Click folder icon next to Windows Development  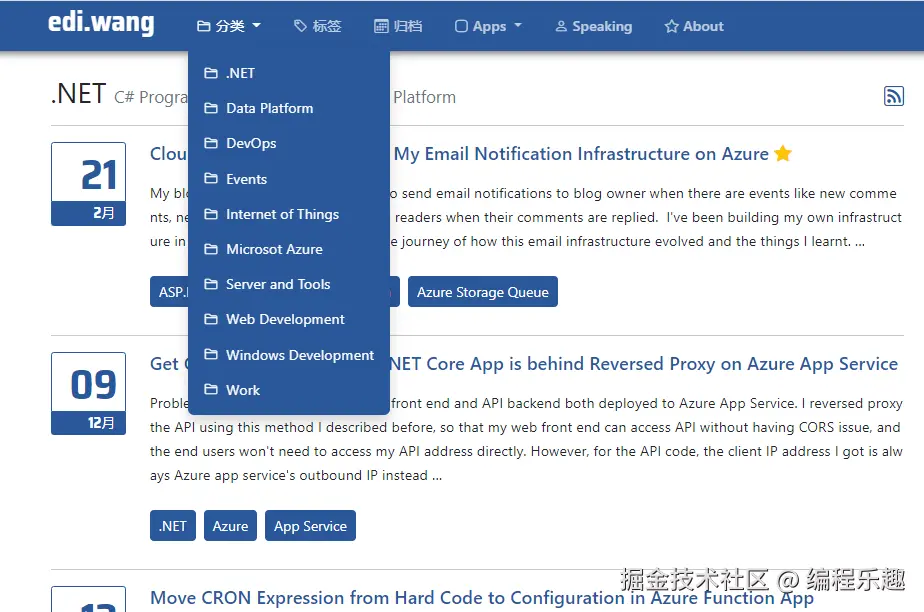coord(211,354)
